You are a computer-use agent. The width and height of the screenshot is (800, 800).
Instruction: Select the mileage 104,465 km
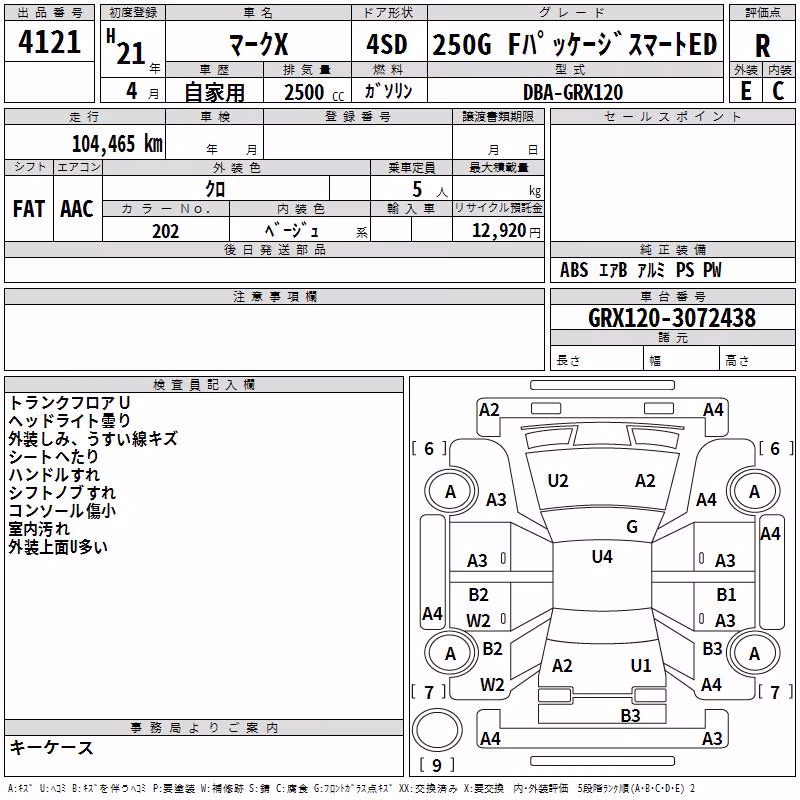tap(117, 143)
